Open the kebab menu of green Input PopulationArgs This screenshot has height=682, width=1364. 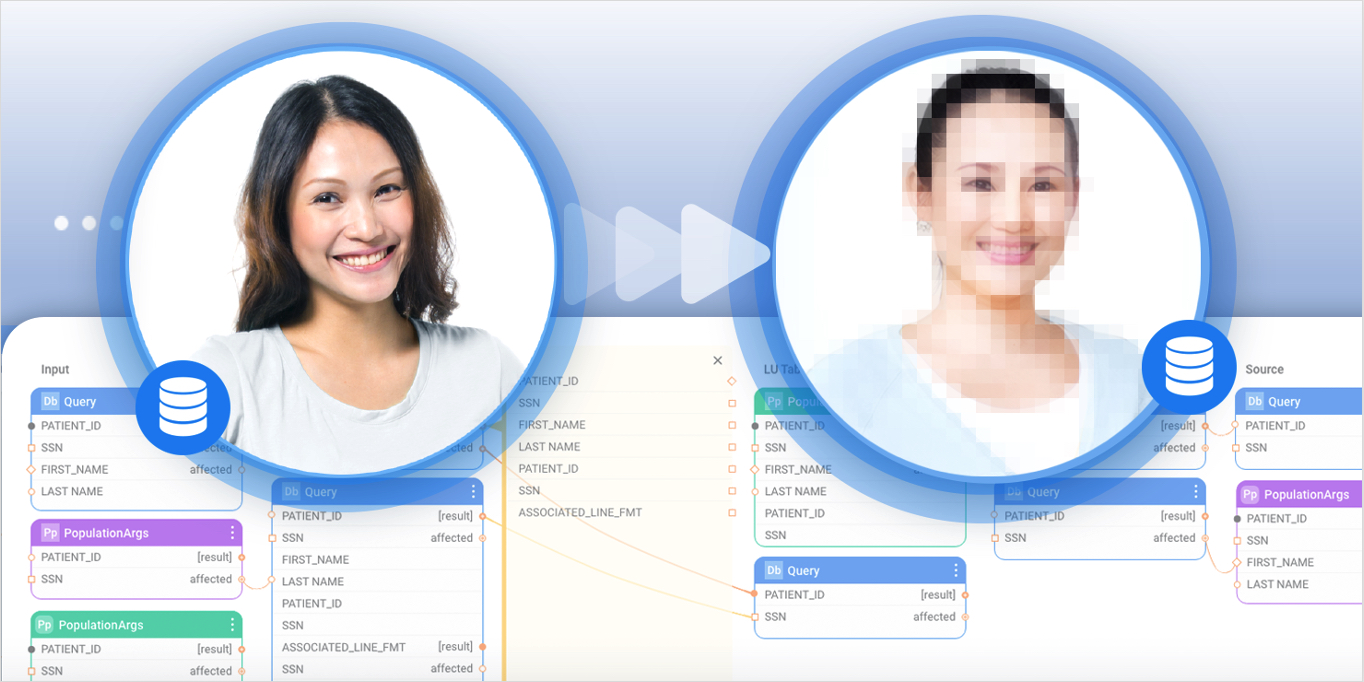pyautogui.click(x=233, y=625)
